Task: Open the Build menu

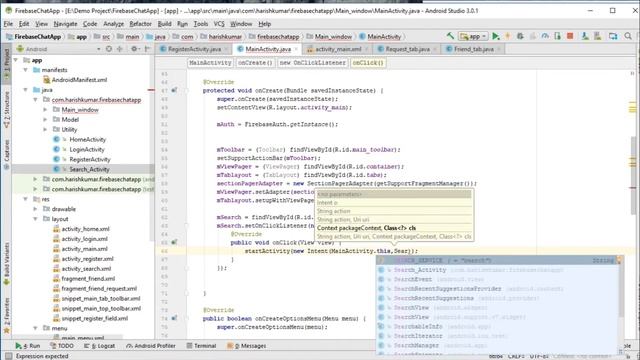Action: click(x=164, y=24)
